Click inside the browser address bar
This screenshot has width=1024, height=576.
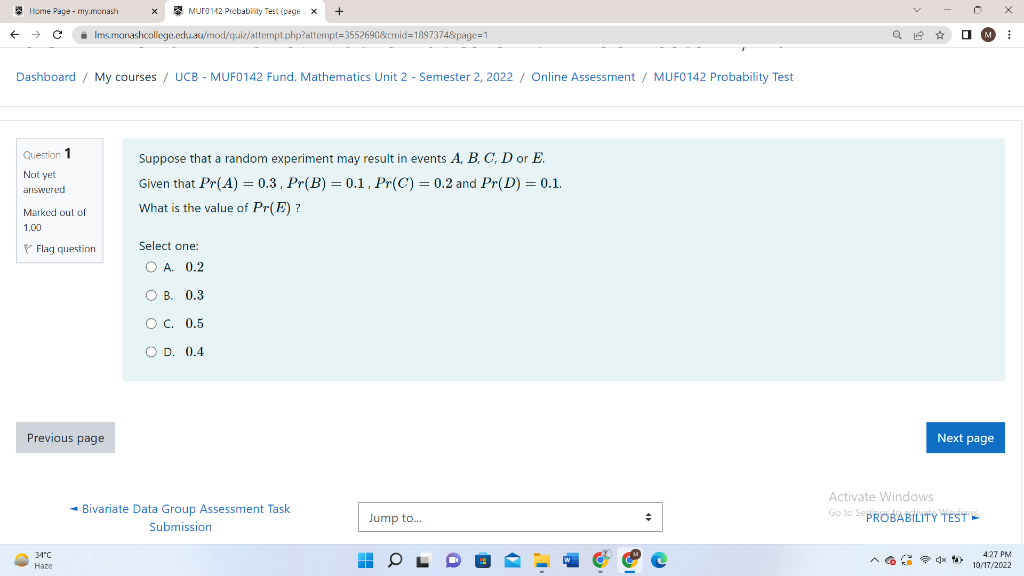coord(300,32)
